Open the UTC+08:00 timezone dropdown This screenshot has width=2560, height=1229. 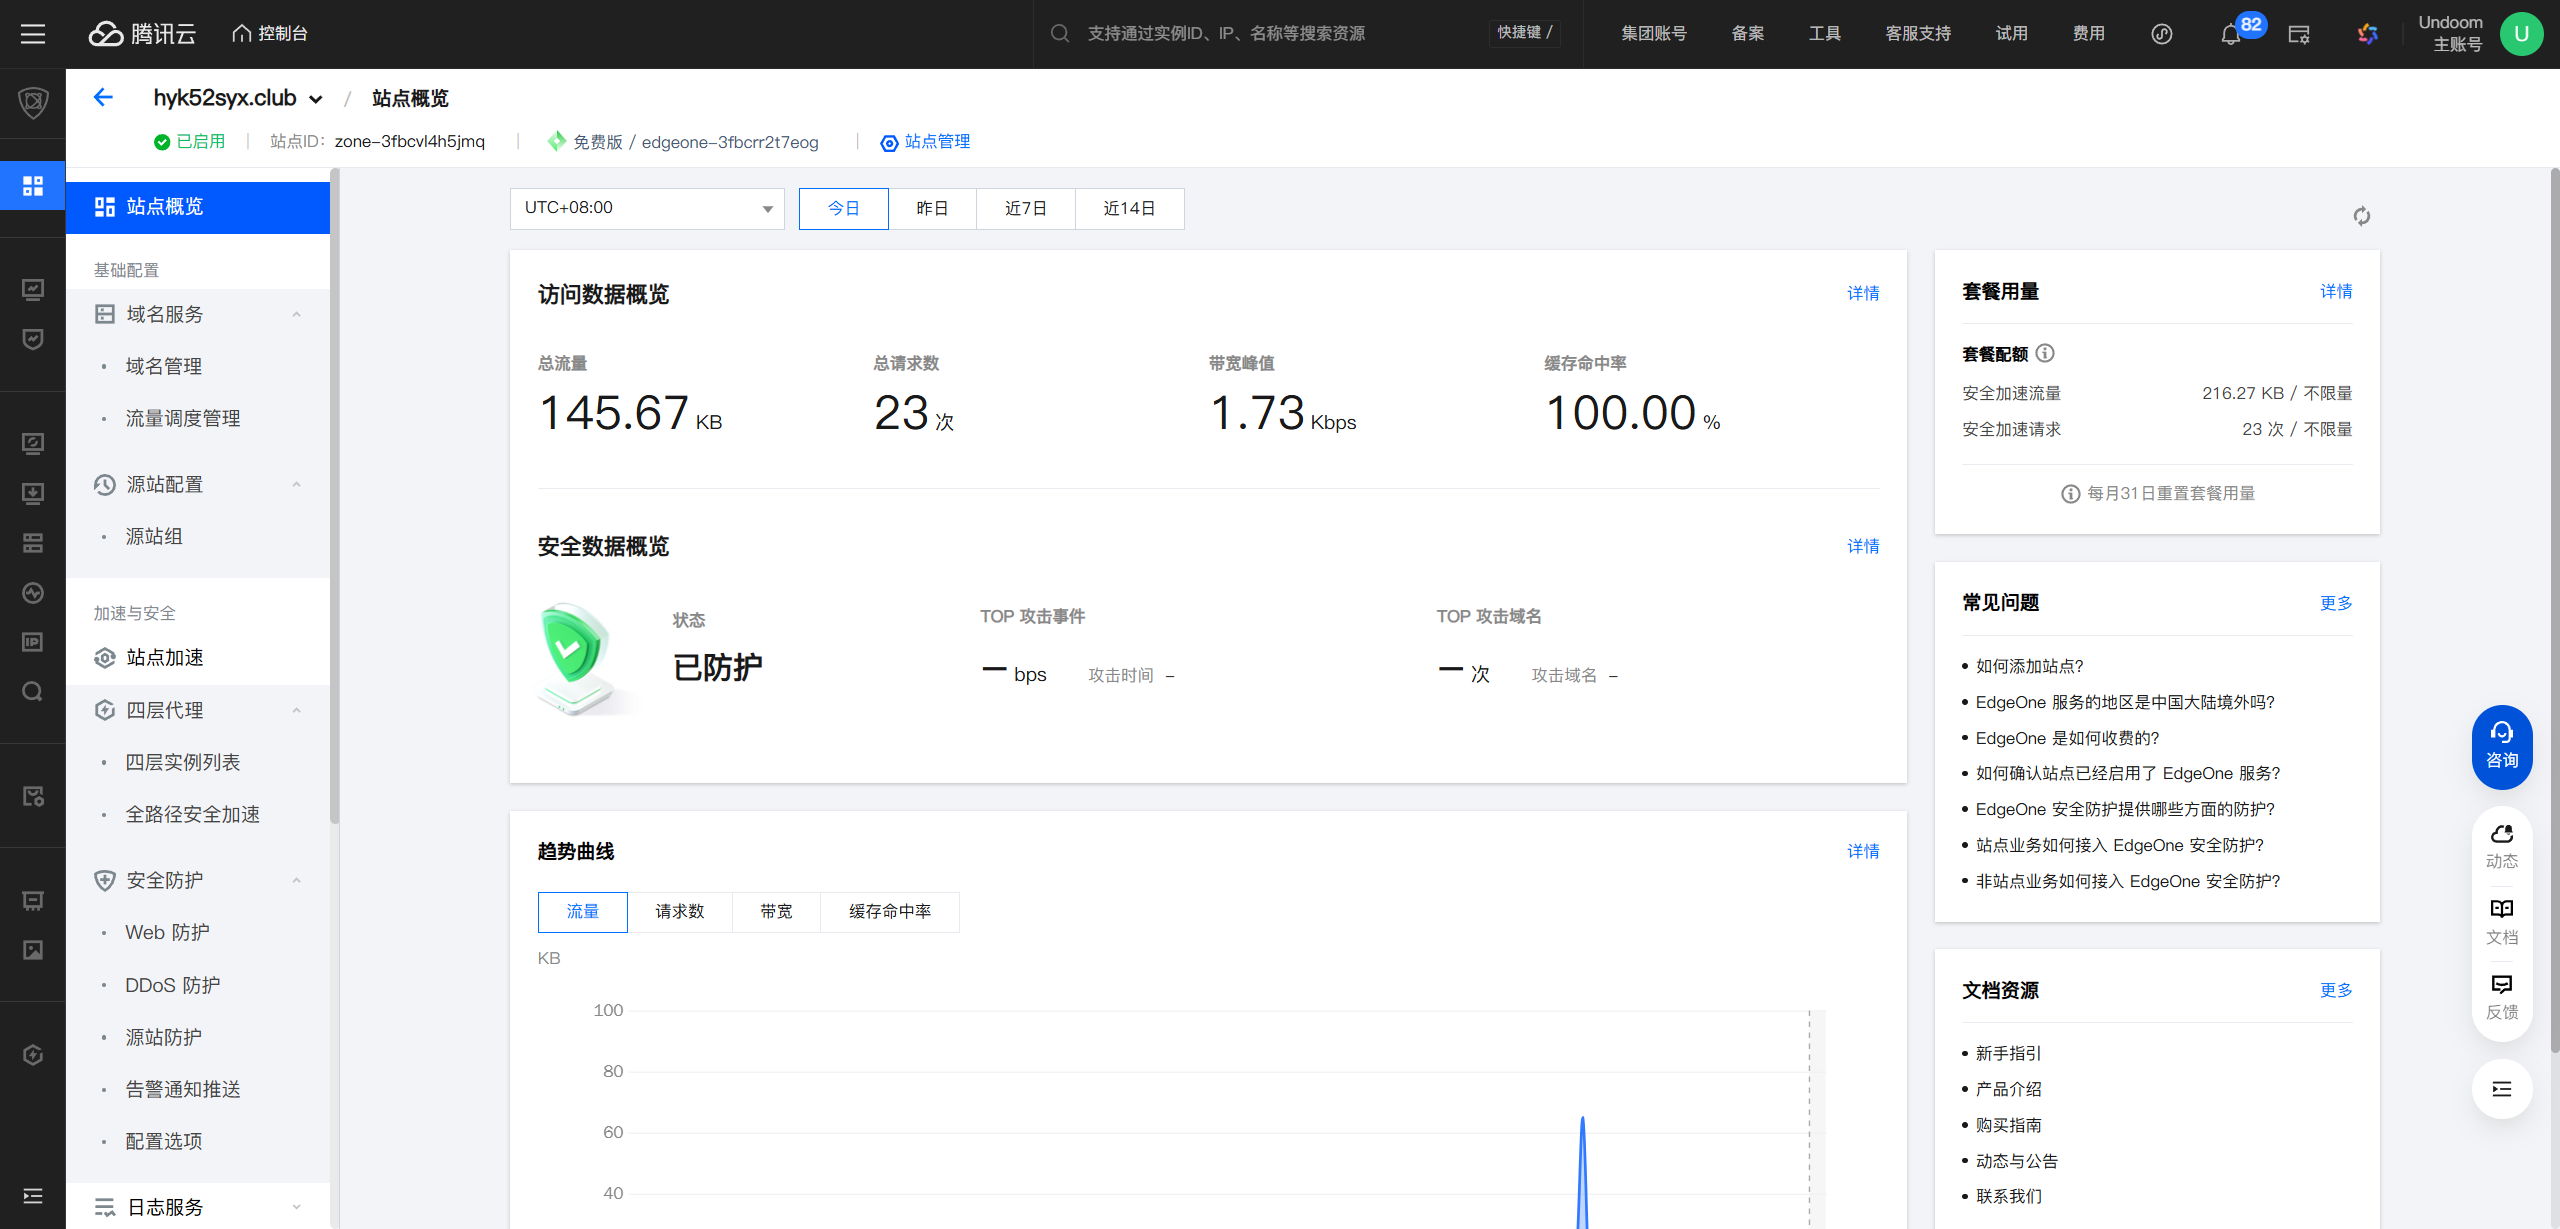point(647,208)
